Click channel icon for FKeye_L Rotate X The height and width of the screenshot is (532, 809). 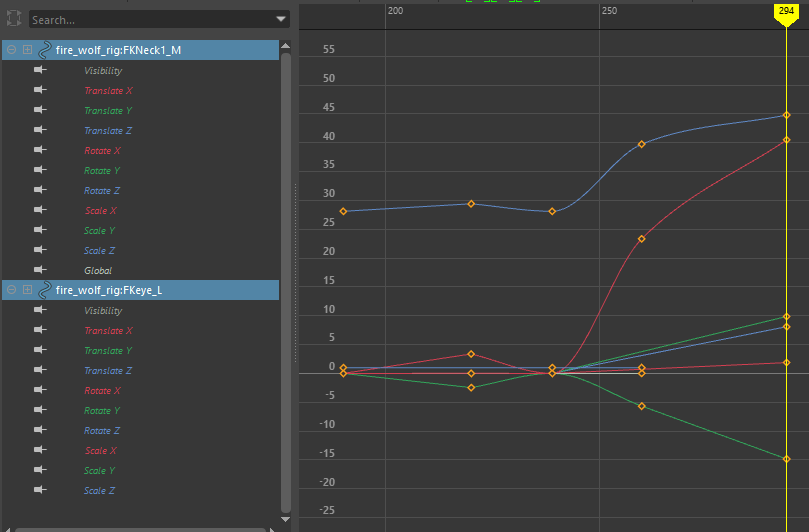click(x=40, y=390)
